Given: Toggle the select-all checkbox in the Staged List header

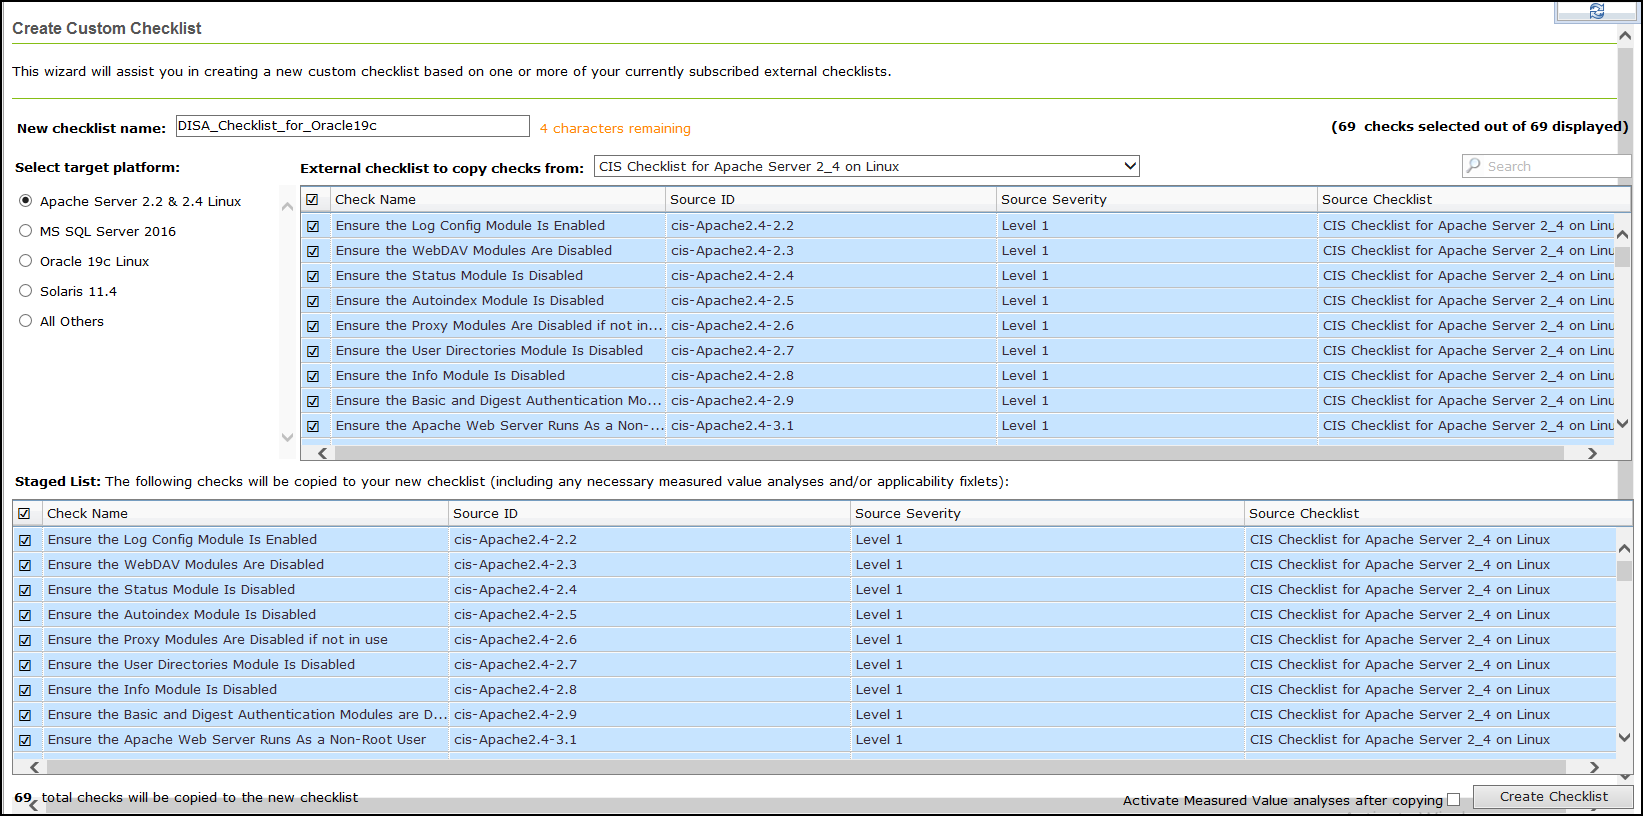Looking at the screenshot, I should [24, 514].
